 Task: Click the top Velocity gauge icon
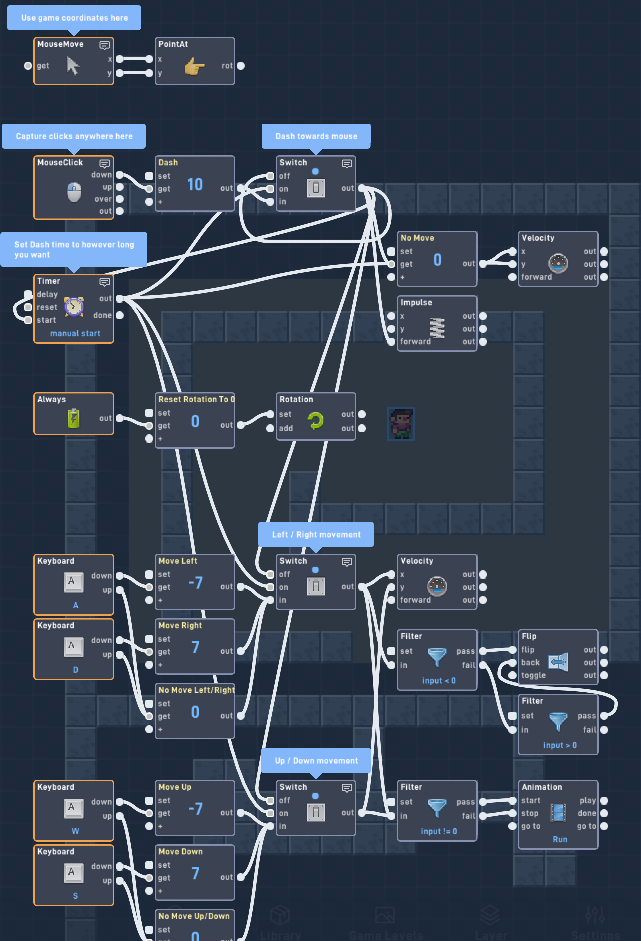pyautogui.click(x=558, y=263)
